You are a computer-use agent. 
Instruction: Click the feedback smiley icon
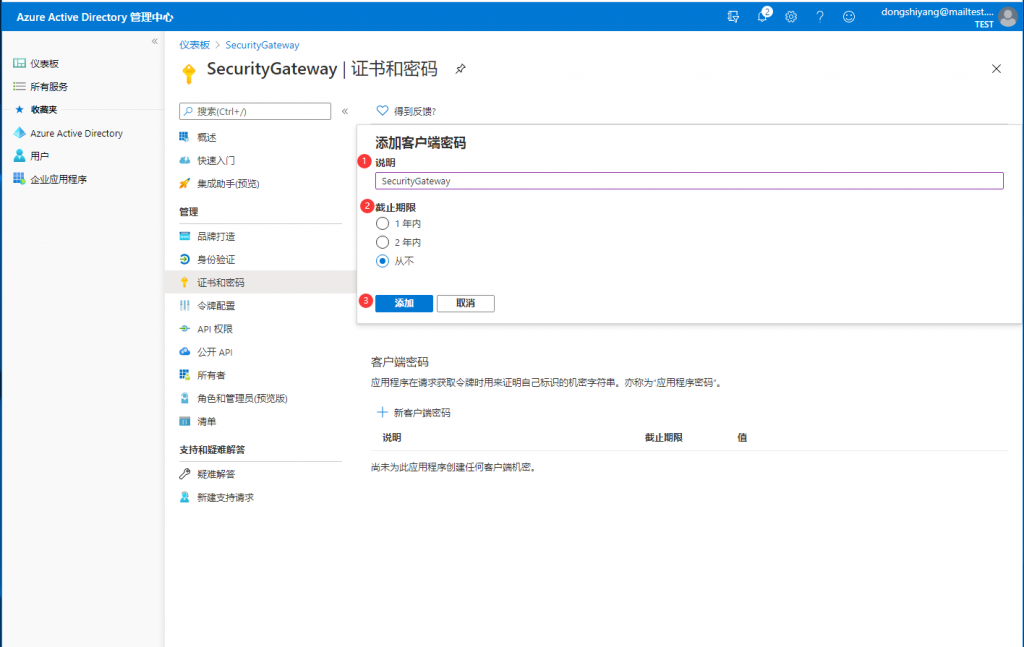(x=848, y=17)
